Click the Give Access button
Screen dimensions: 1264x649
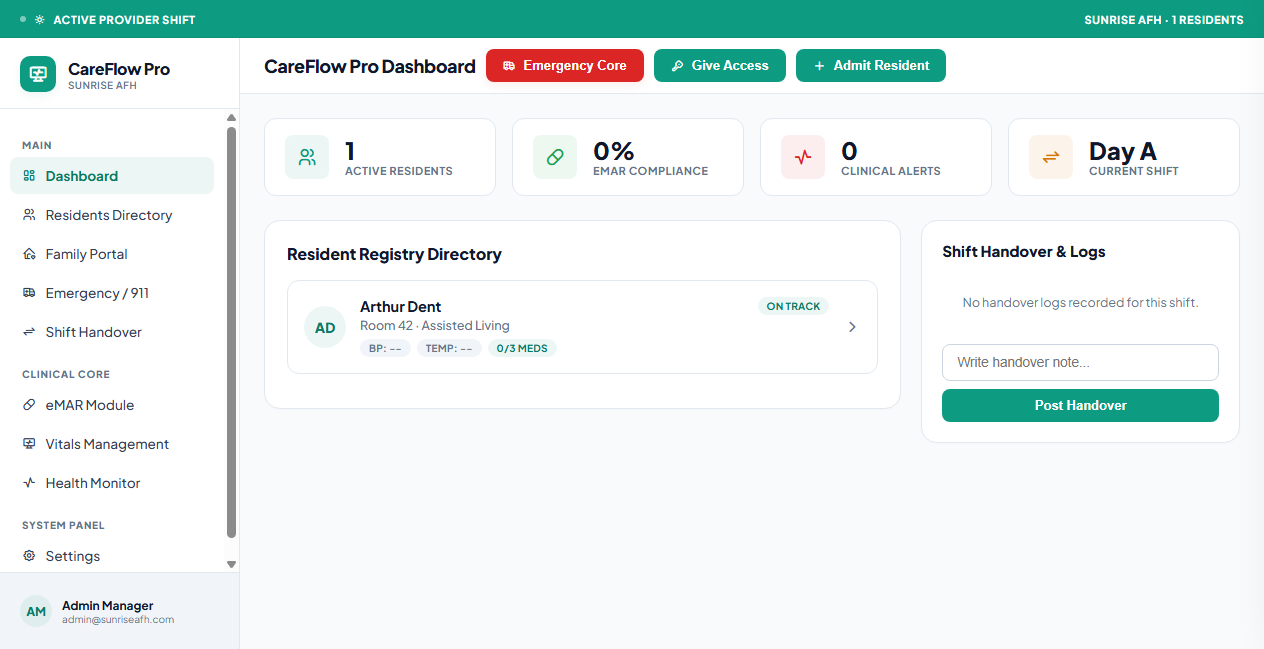(x=720, y=66)
